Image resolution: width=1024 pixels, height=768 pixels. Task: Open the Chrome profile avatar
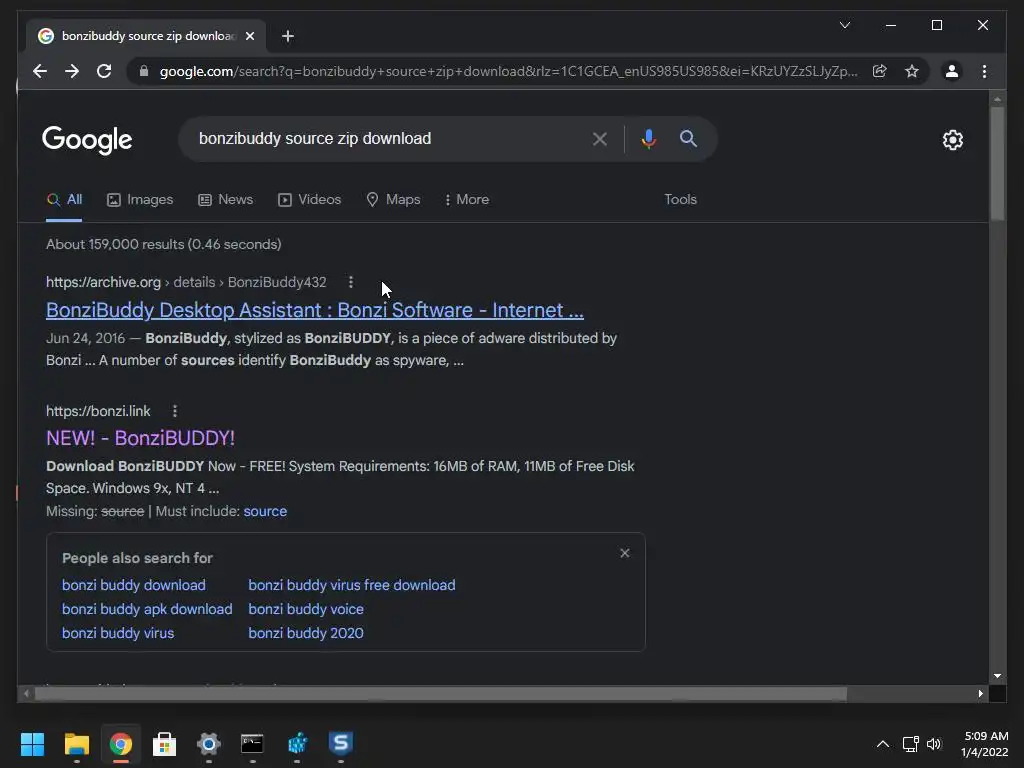(952, 71)
